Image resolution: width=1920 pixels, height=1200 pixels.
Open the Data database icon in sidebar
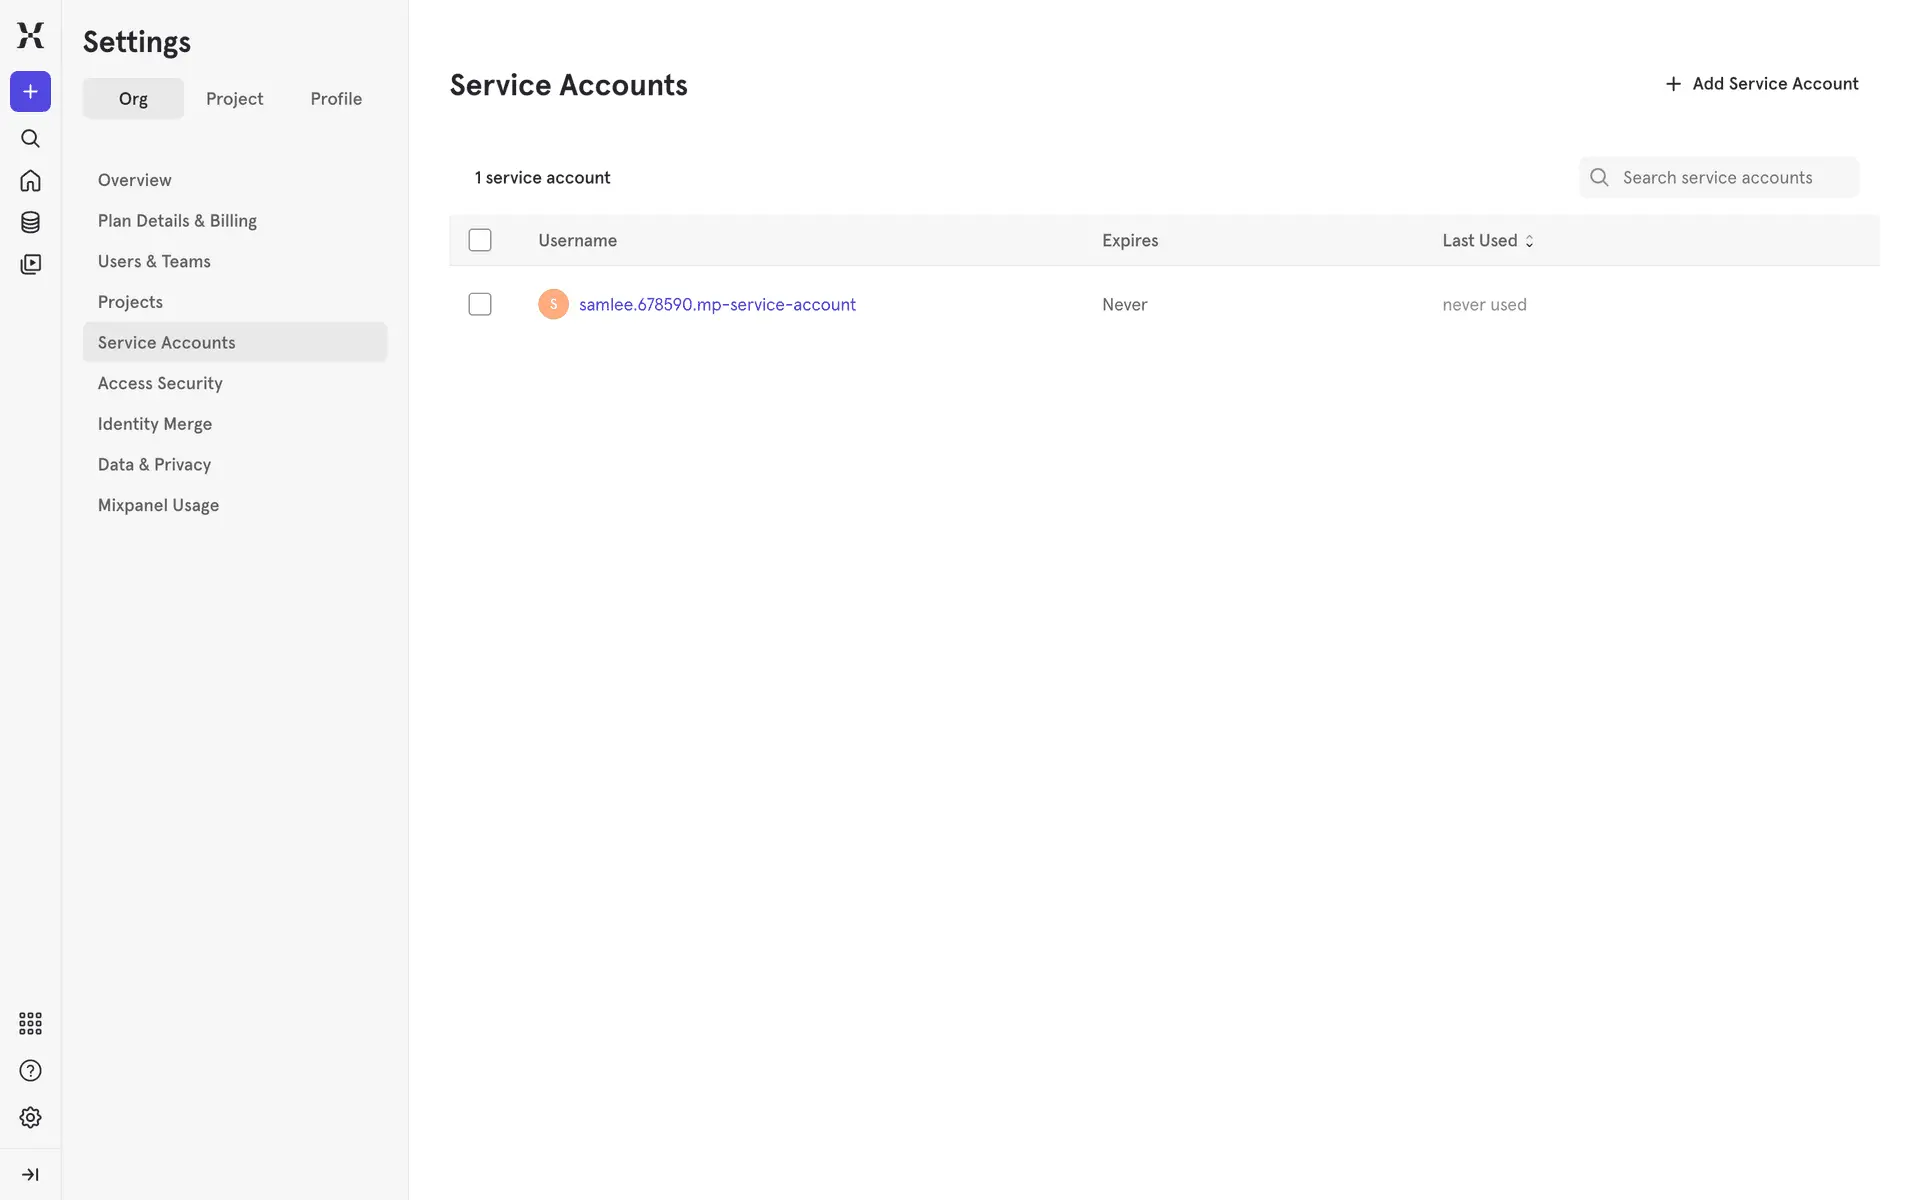30,222
